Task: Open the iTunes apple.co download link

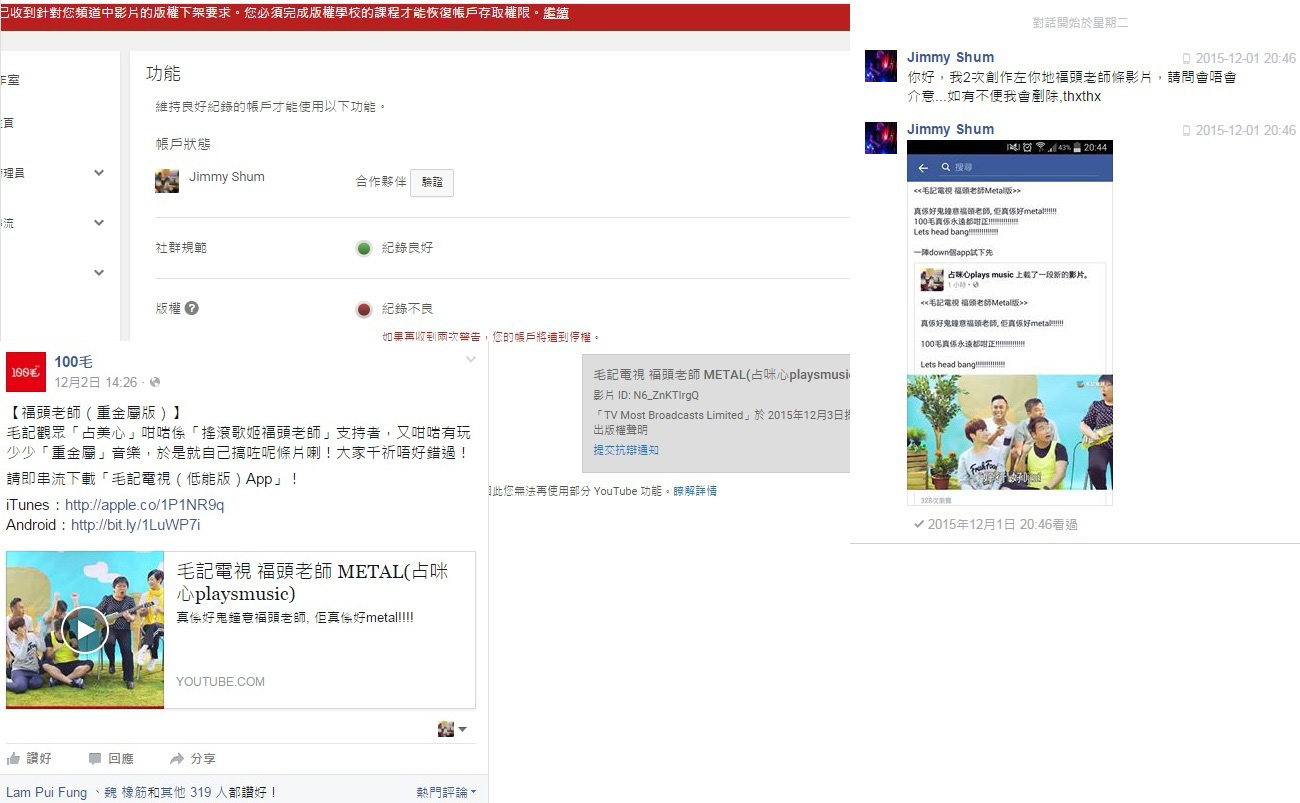Action: tap(144, 505)
